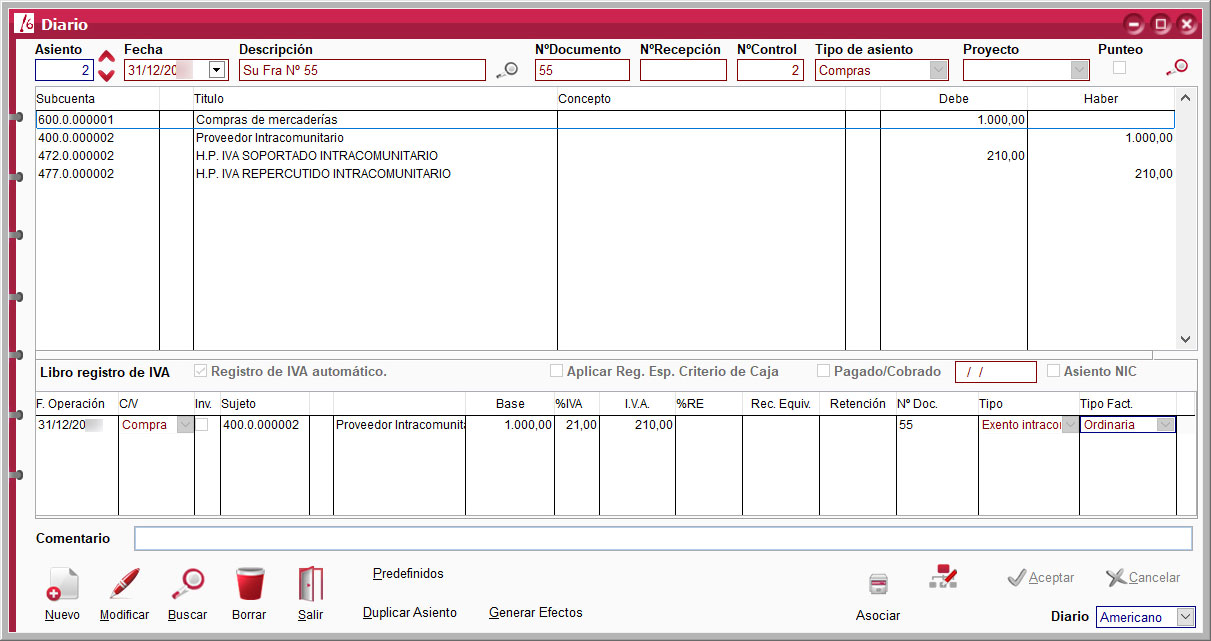Click the Haber 1.000,00 amount cell
Screen dimensions: 1211x641
pos(1101,138)
